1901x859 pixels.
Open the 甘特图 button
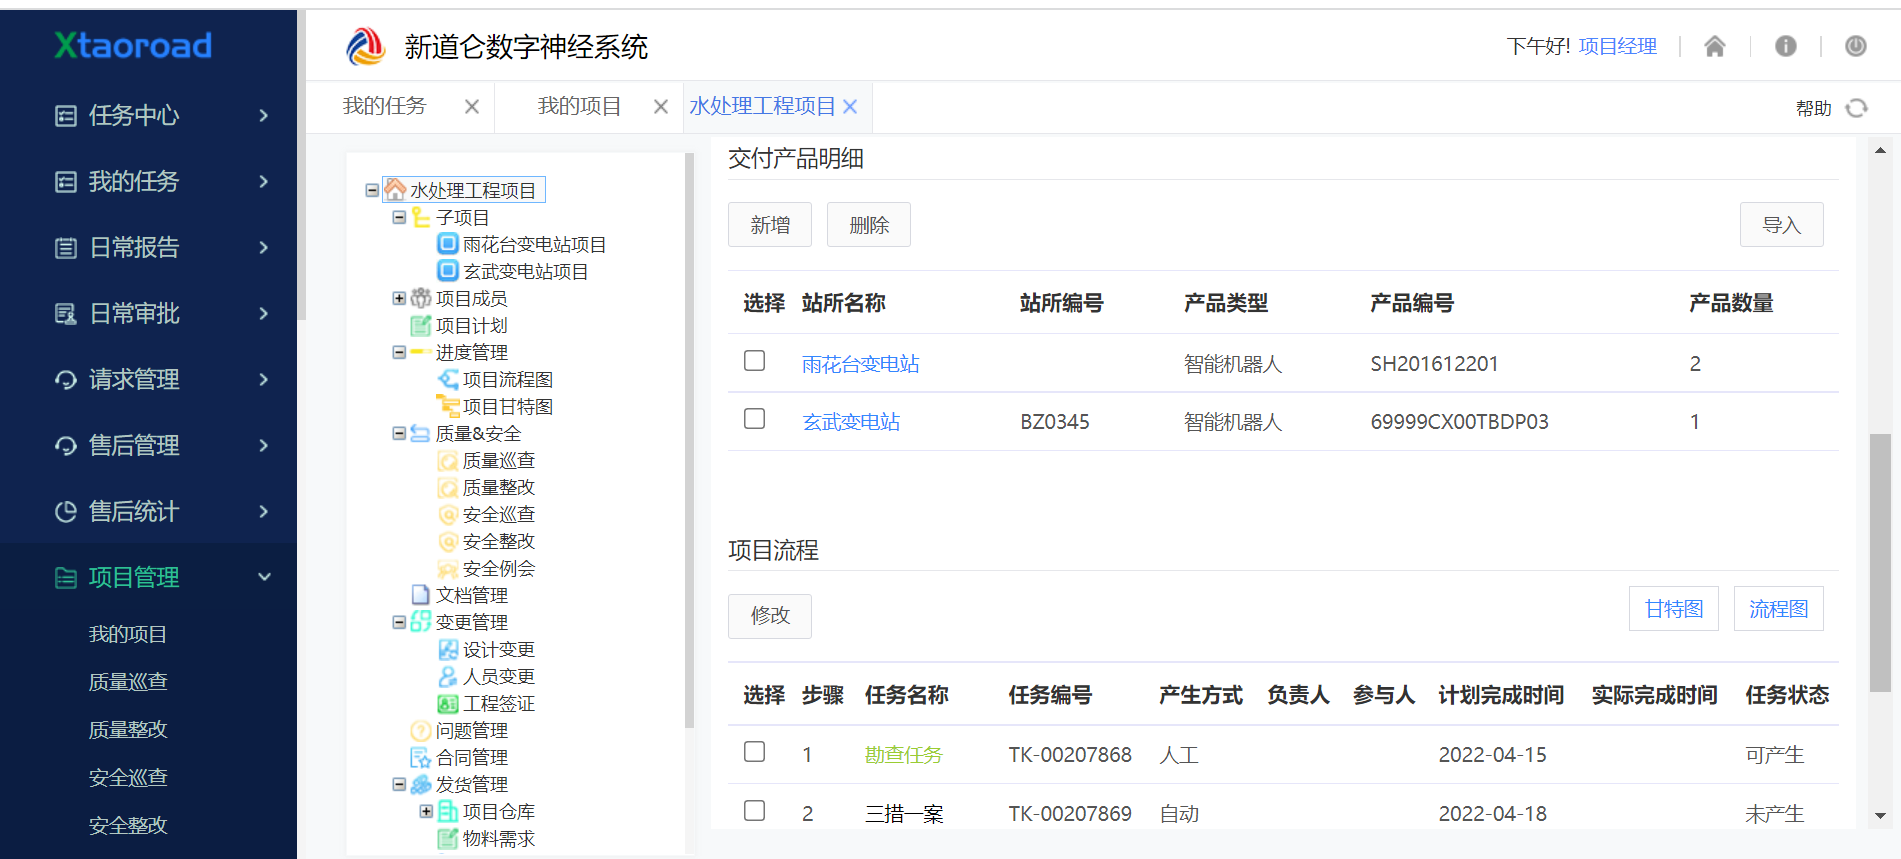click(x=1674, y=609)
